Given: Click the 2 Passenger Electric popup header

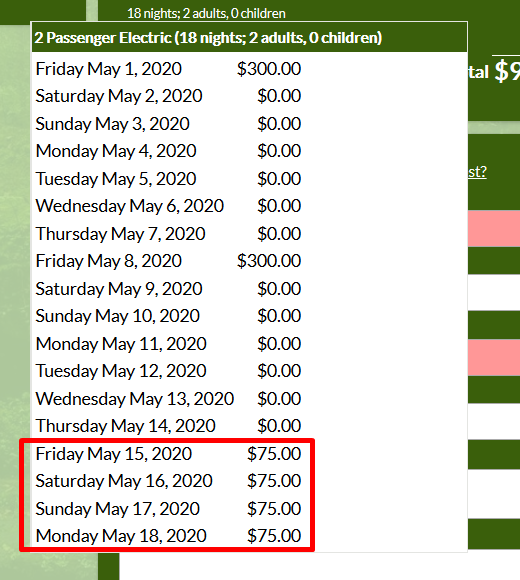Looking at the screenshot, I should 249,37.
